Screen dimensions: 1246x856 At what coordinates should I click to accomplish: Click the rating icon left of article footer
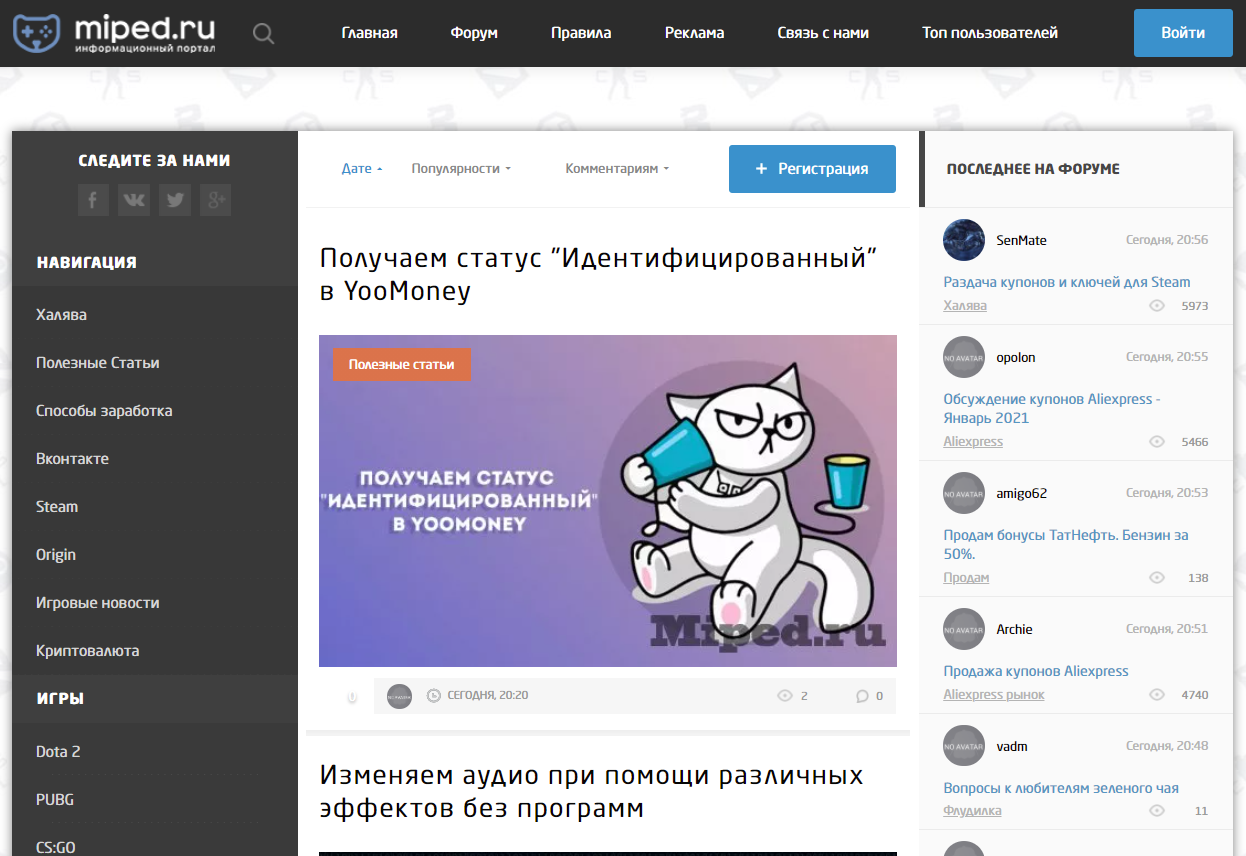tap(352, 697)
